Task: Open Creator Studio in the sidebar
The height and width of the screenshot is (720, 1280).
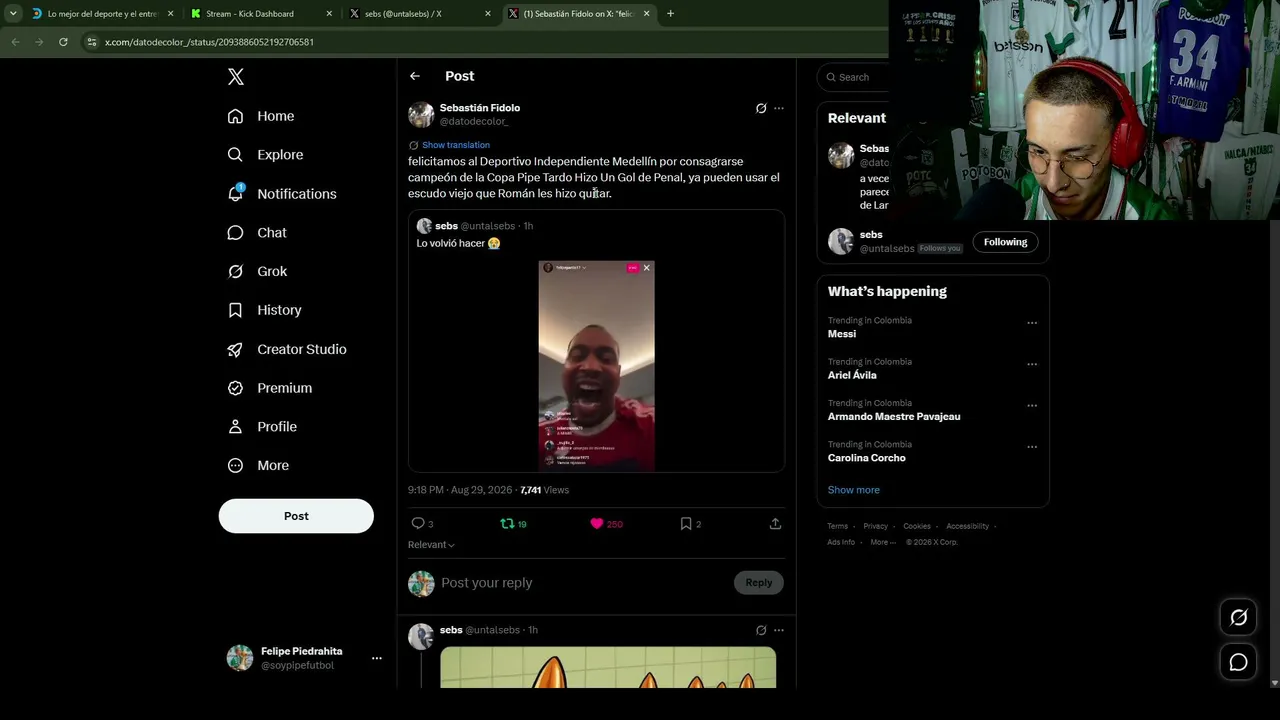Action: pyautogui.click(x=287, y=349)
